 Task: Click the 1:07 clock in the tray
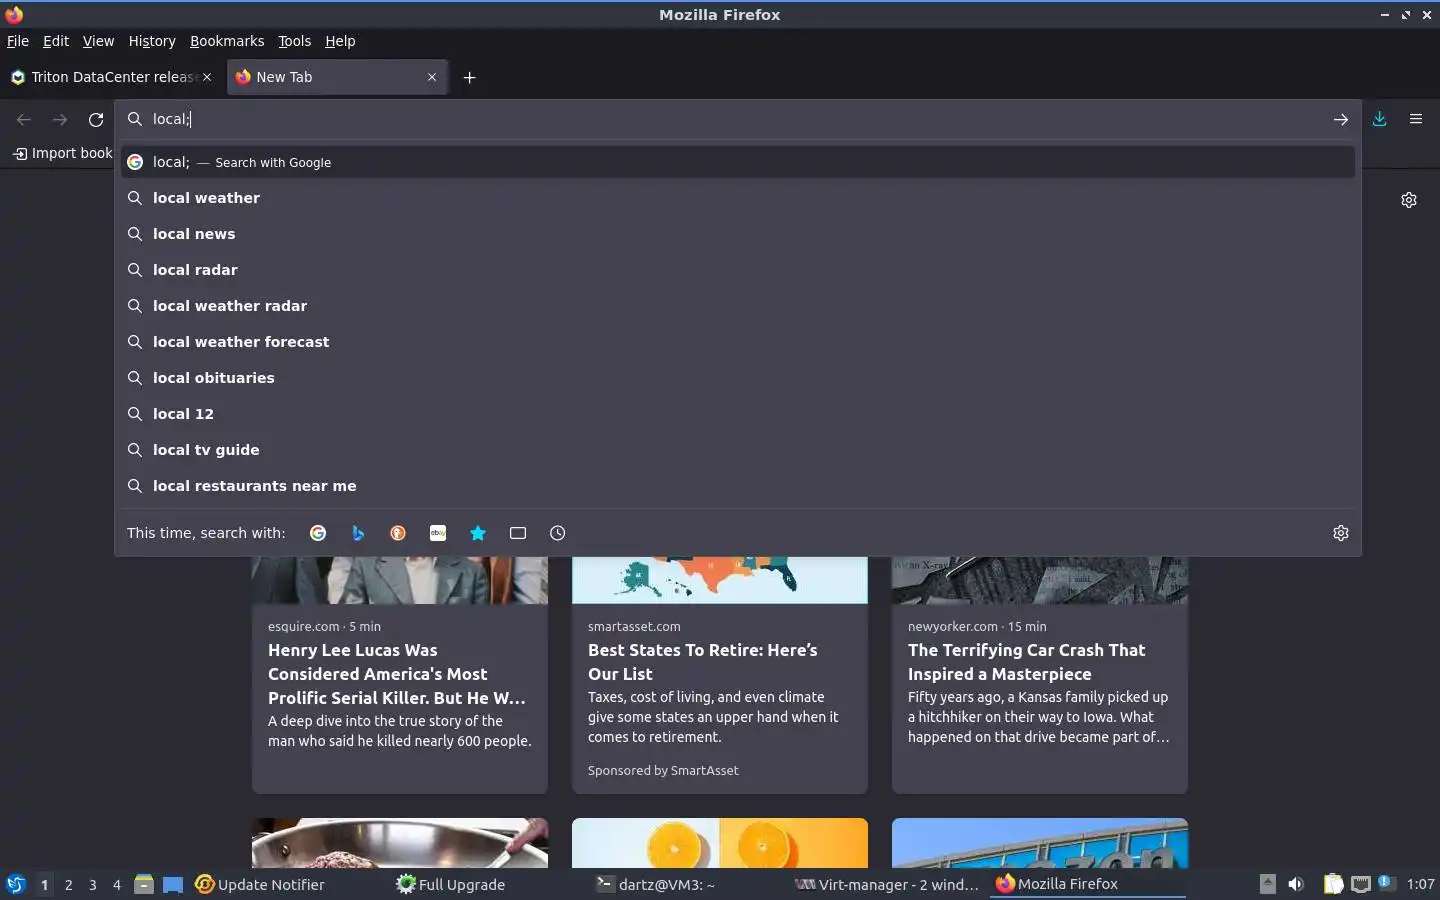[1420, 884]
